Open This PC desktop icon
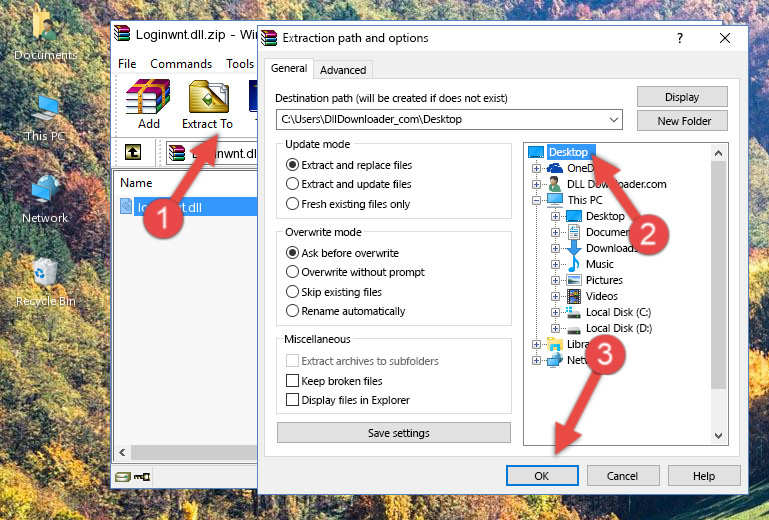 click(45, 117)
